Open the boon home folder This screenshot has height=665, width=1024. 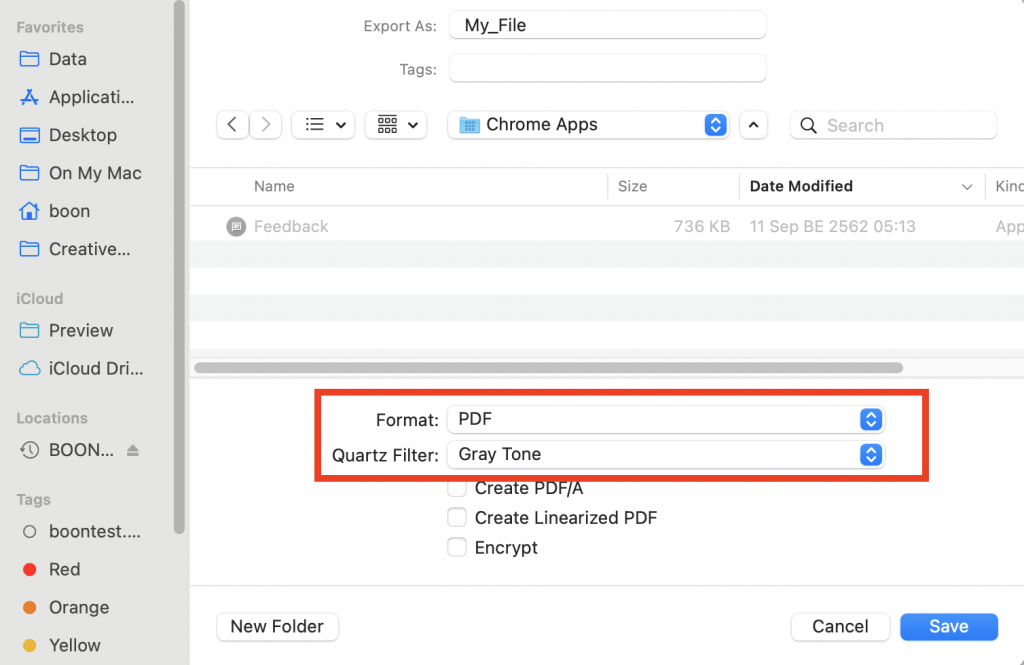69,211
